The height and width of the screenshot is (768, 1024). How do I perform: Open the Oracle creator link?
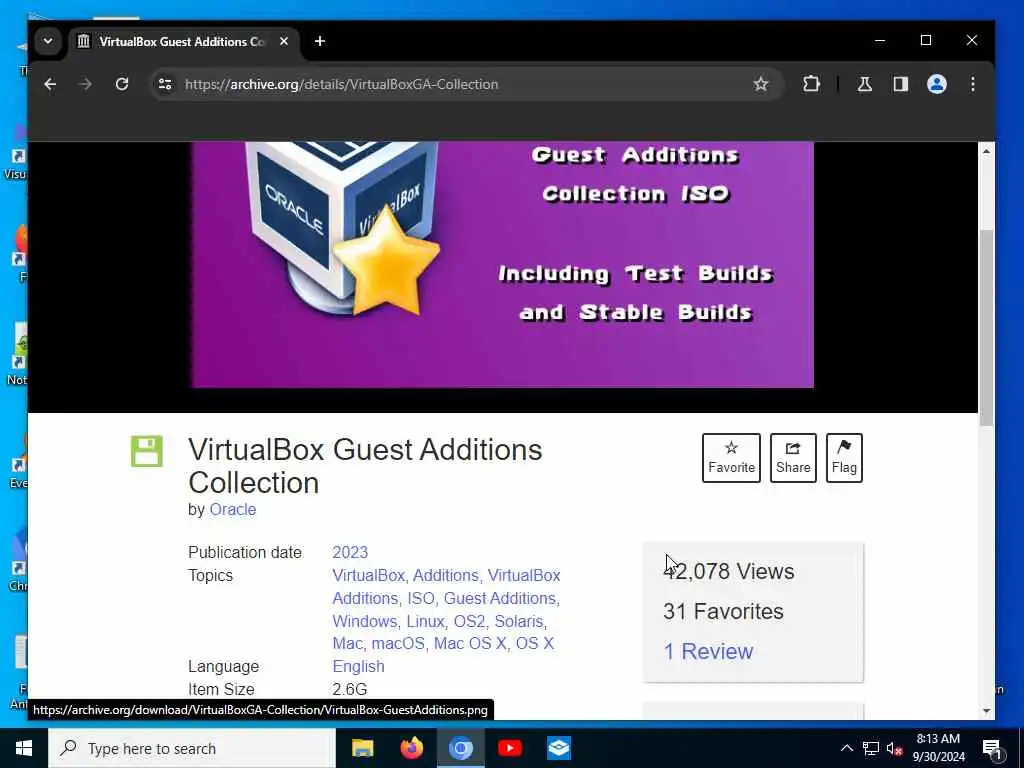pyautogui.click(x=232, y=509)
